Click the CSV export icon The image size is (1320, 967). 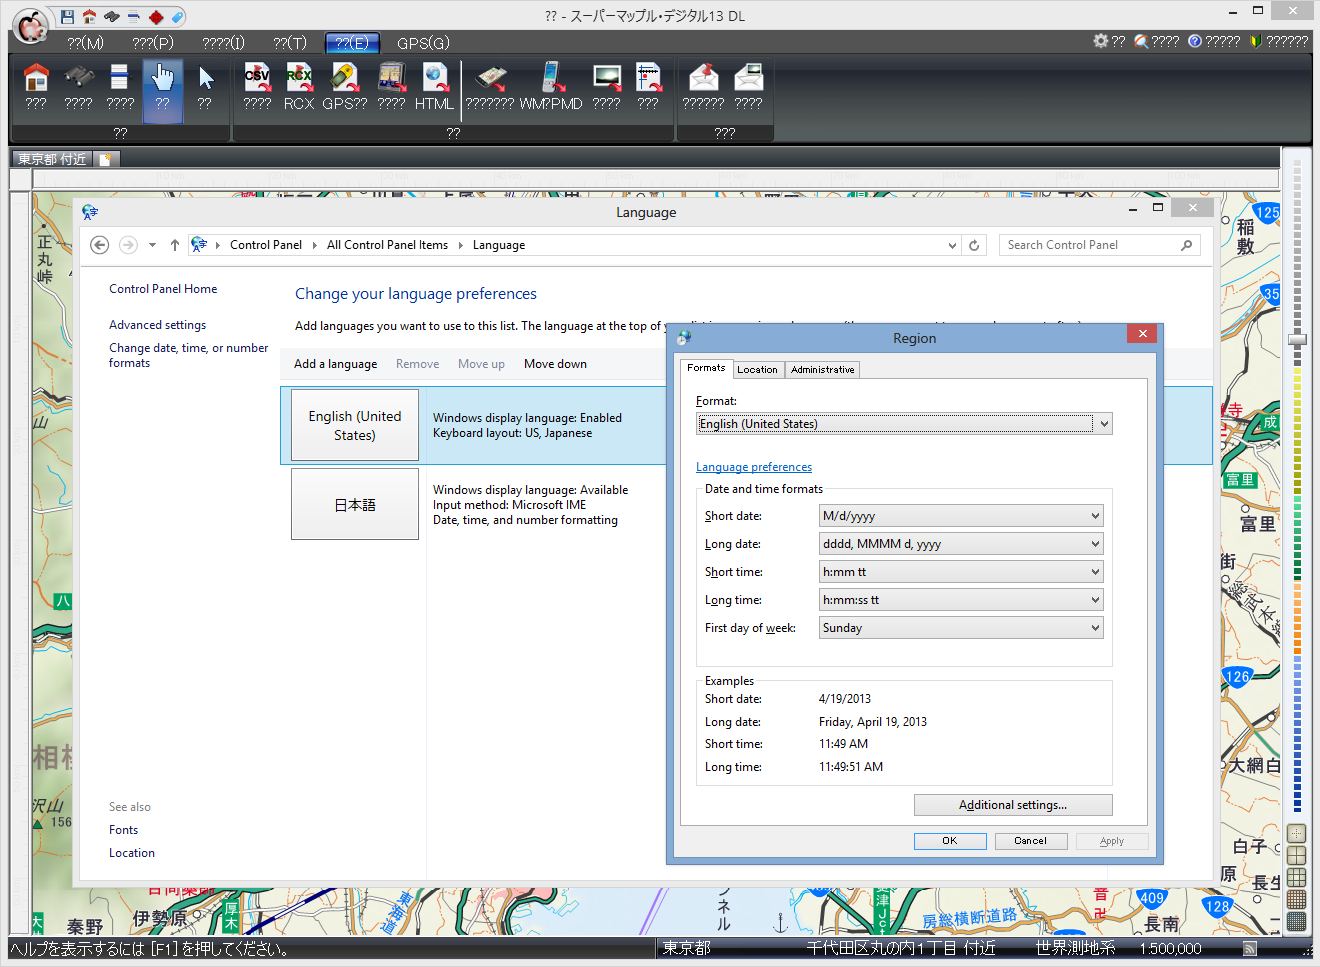[x=257, y=77]
